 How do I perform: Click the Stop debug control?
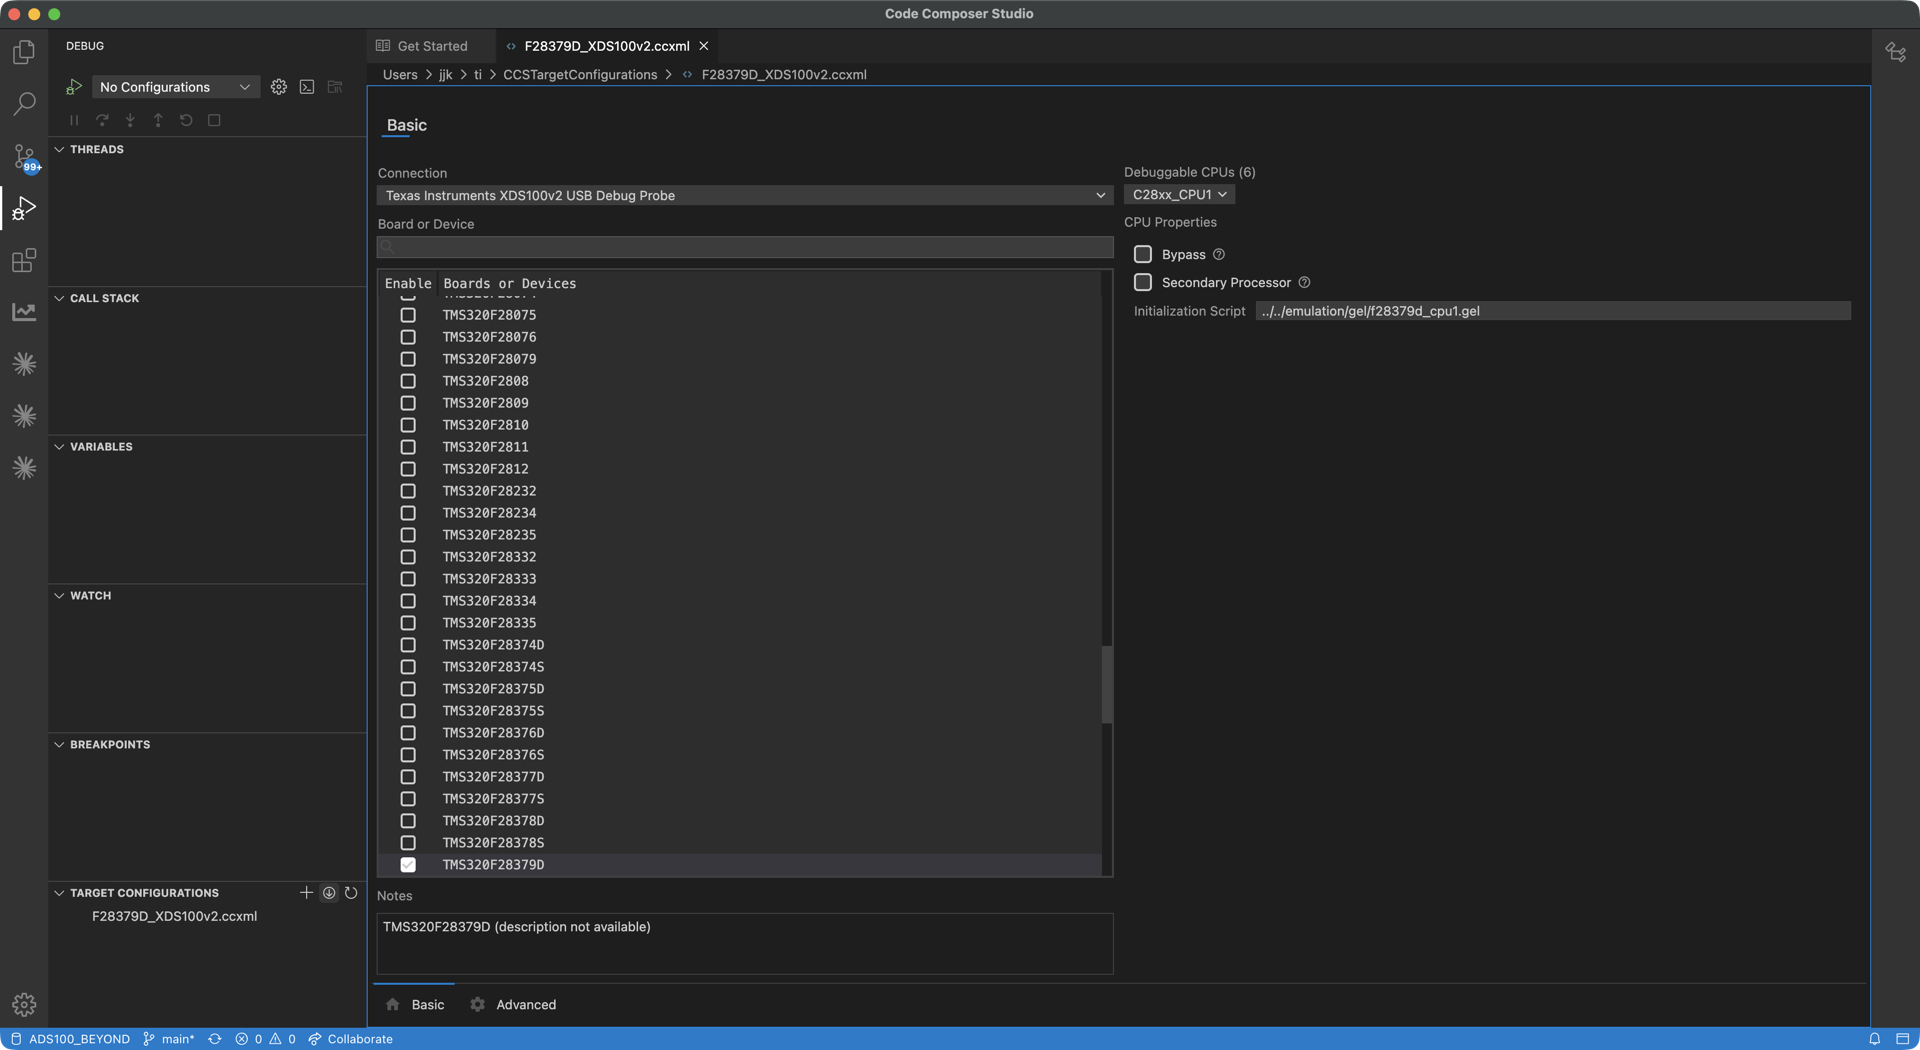point(214,120)
